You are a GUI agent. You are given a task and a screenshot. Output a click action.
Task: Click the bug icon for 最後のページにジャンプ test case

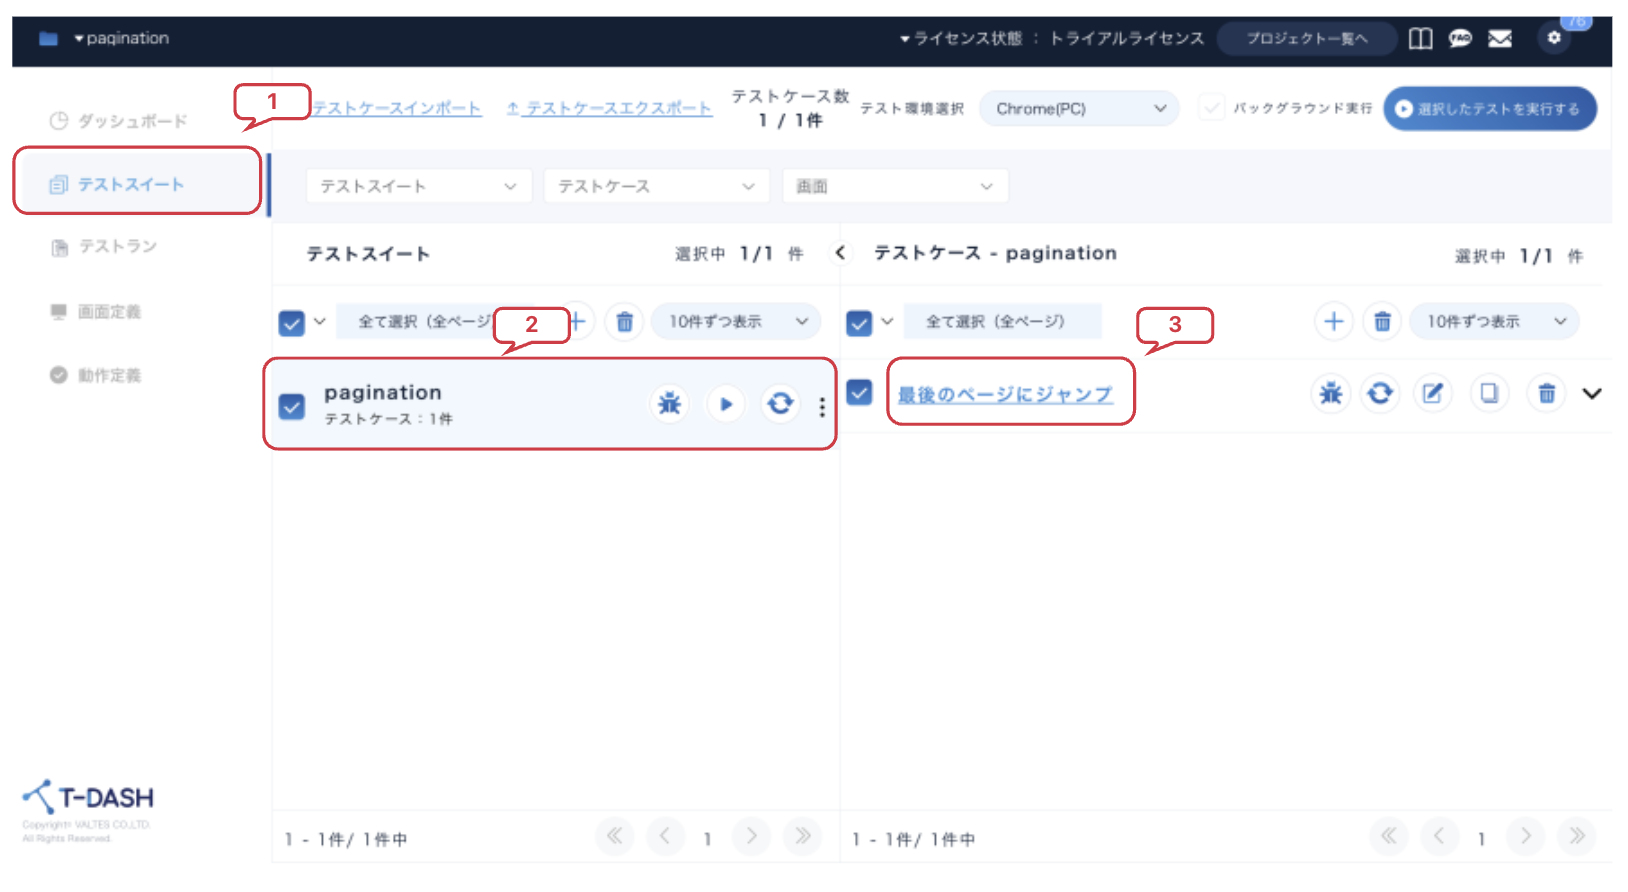[1330, 394]
